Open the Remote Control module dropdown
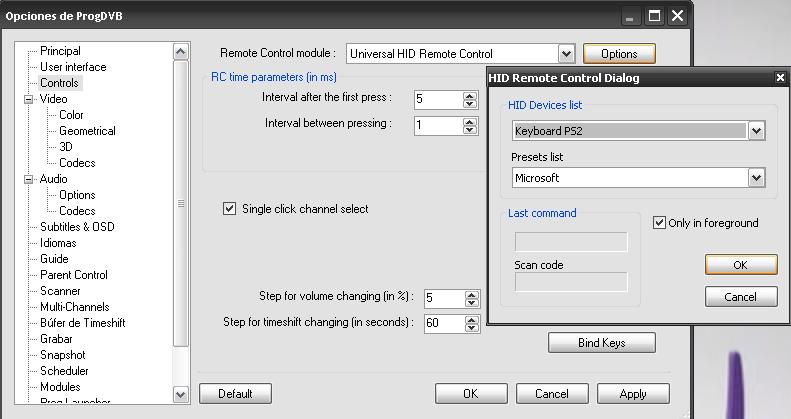This screenshot has height=419, width=791. (566, 54)
